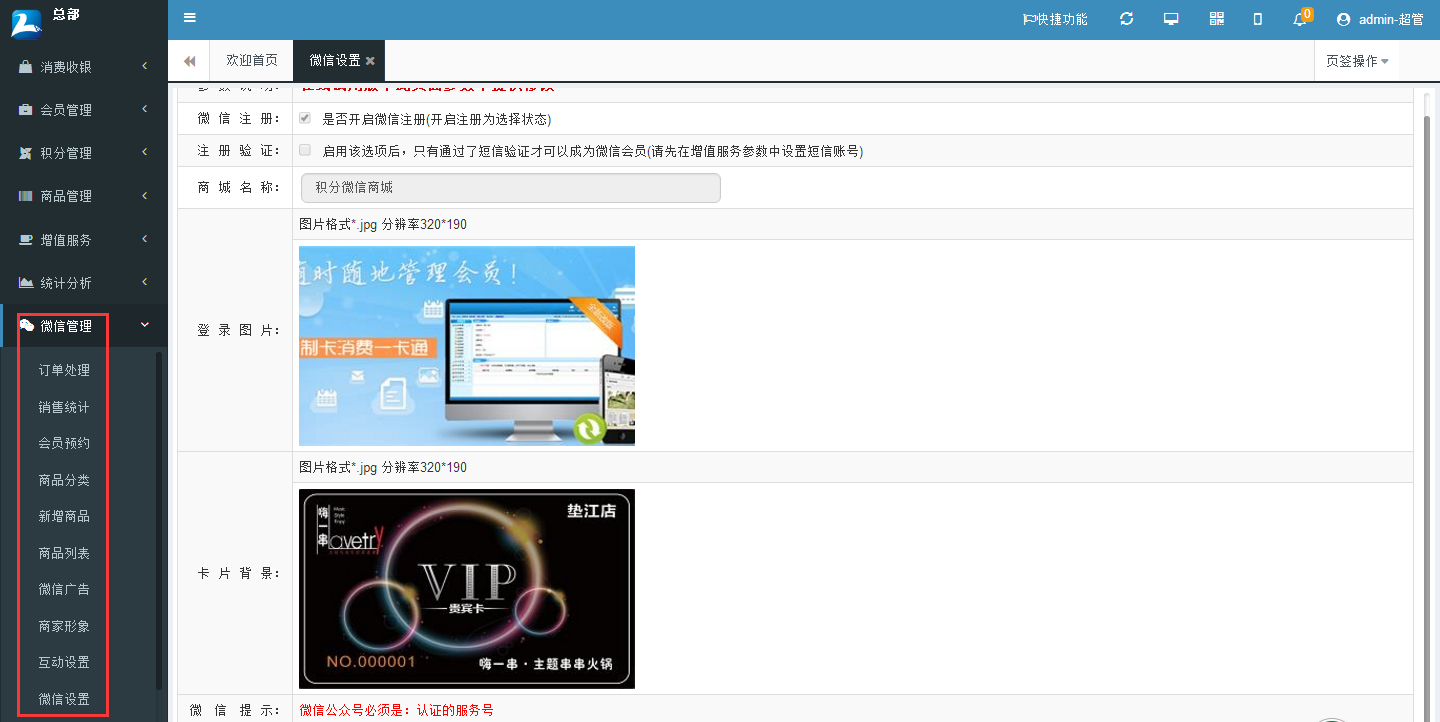Enable the 注册验证 SMS checkbox

[x=305, y=150]
